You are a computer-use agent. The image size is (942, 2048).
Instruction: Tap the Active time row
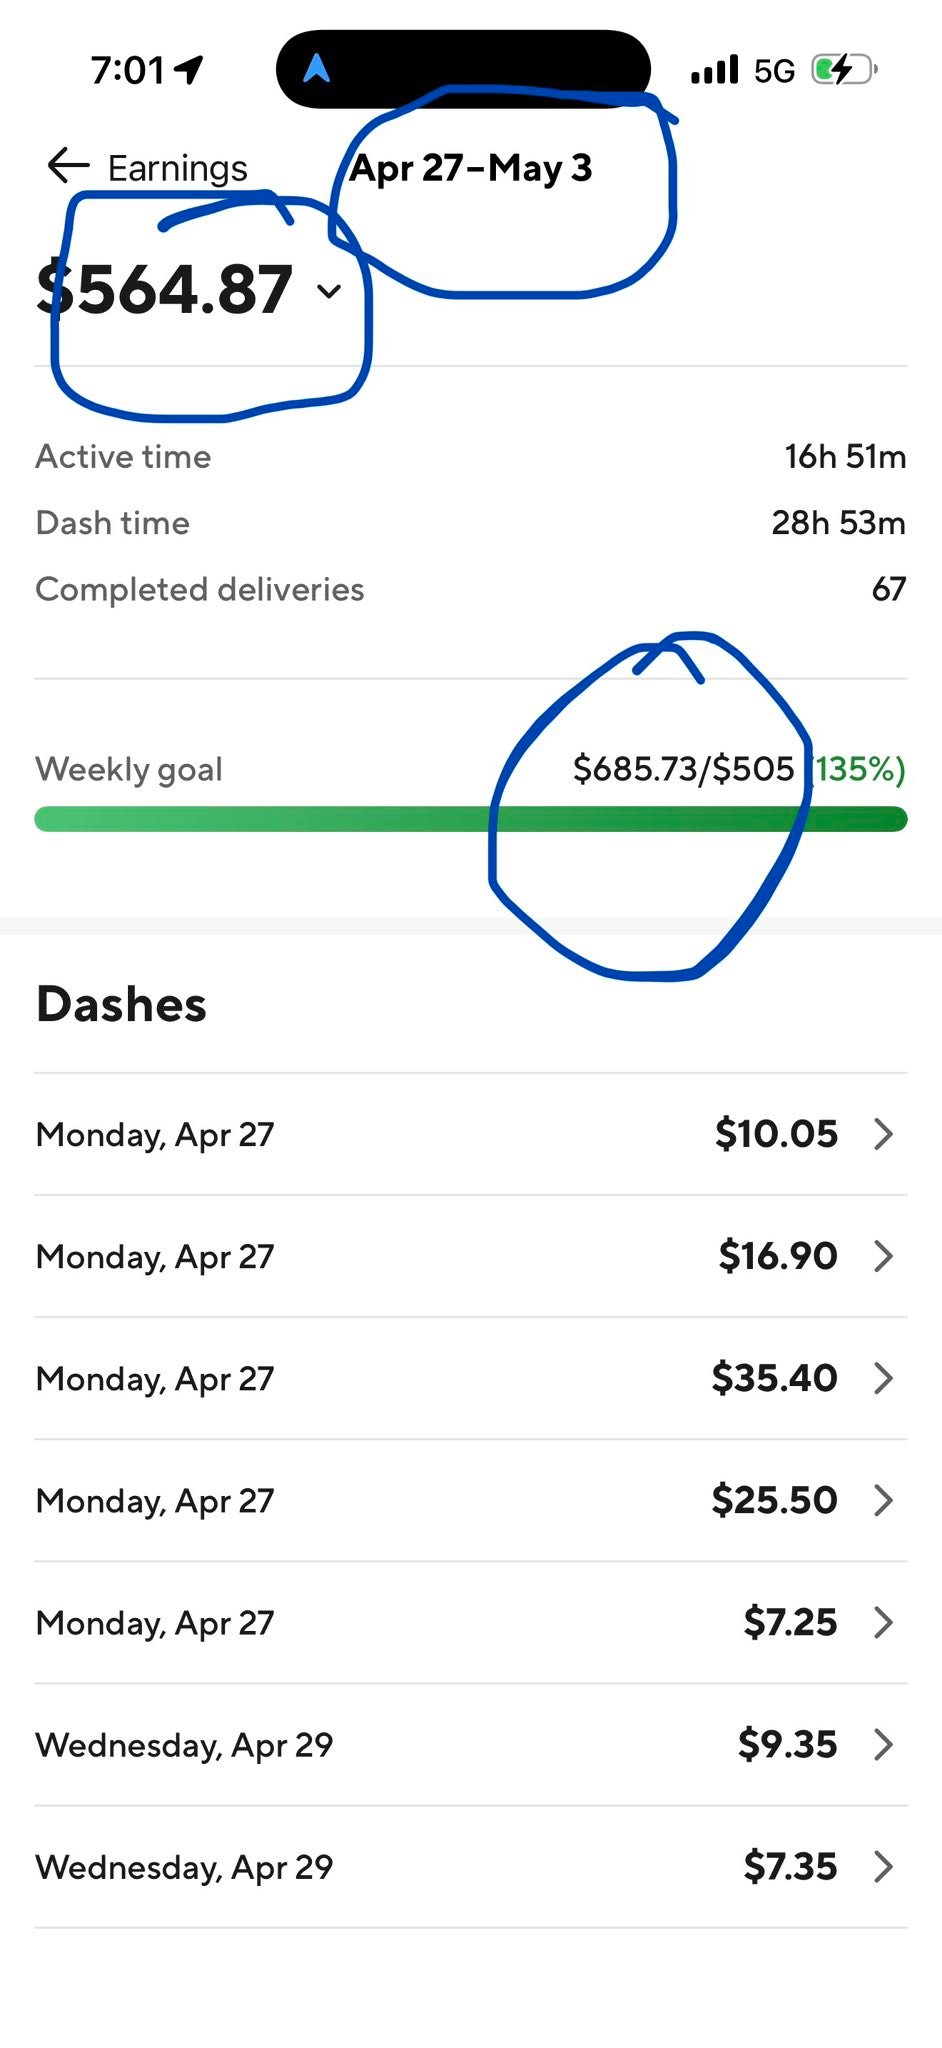470,456
